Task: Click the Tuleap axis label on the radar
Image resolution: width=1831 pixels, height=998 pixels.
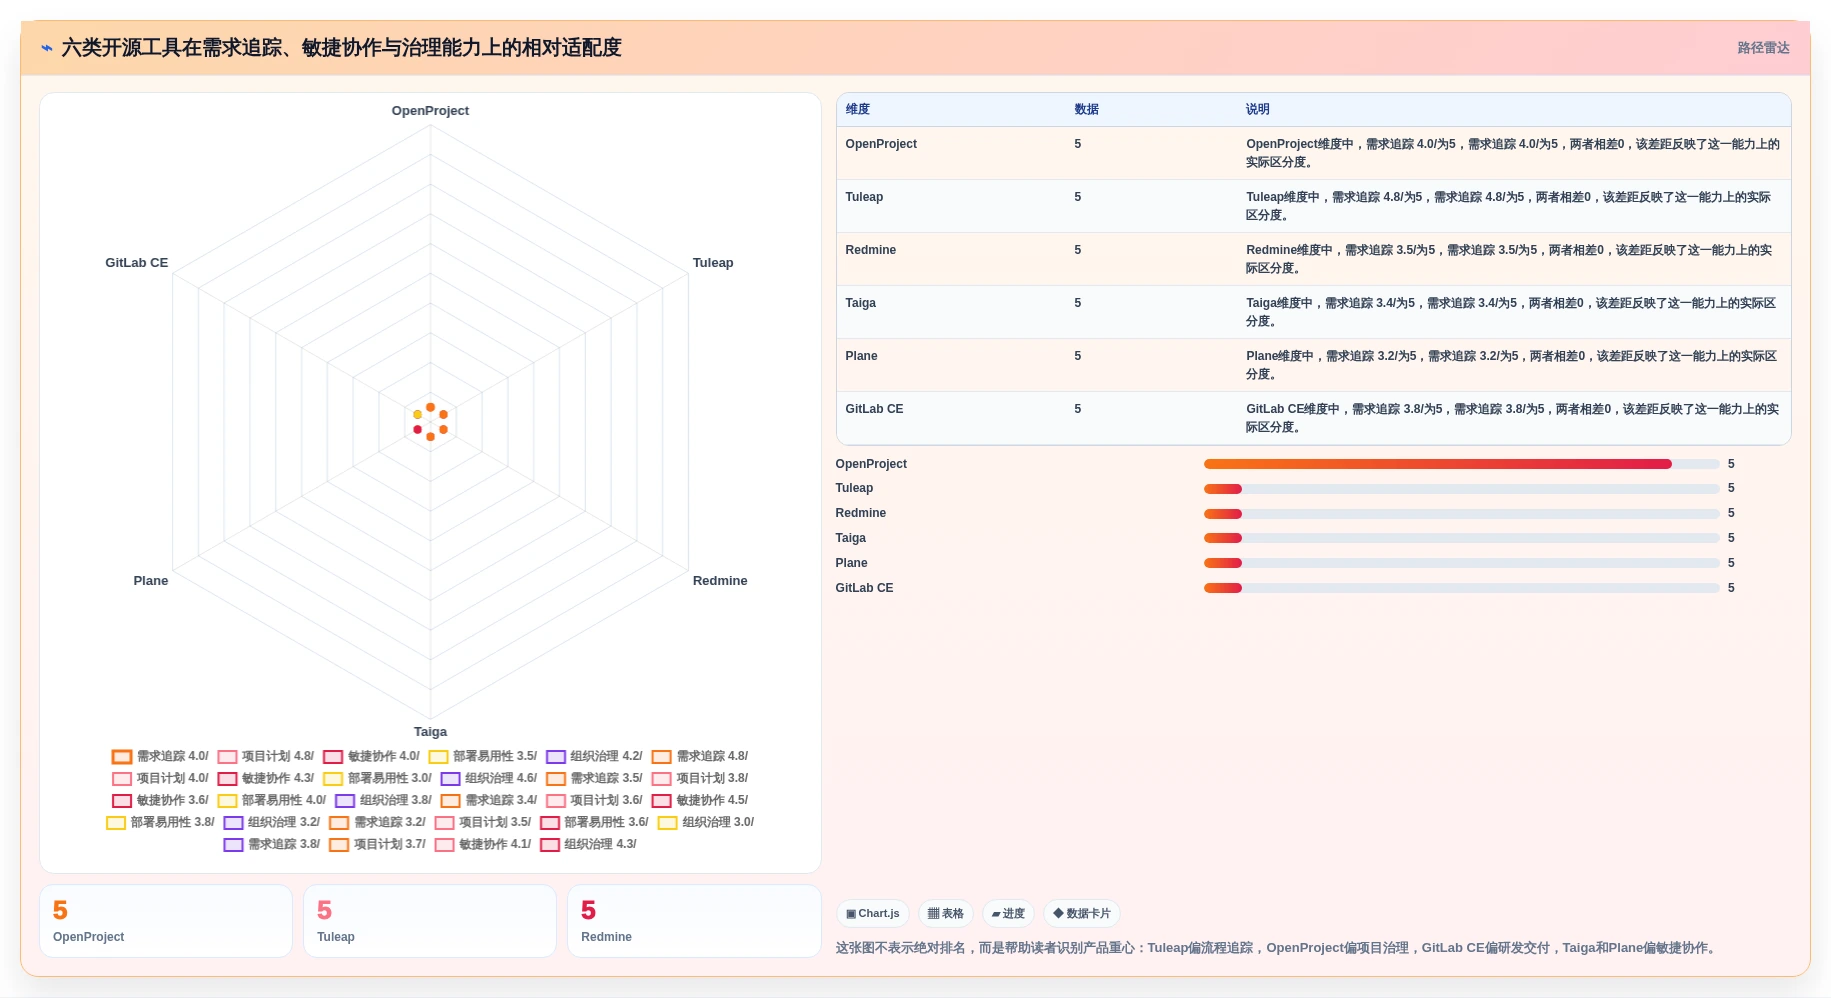Action: (x=713, y=263)
